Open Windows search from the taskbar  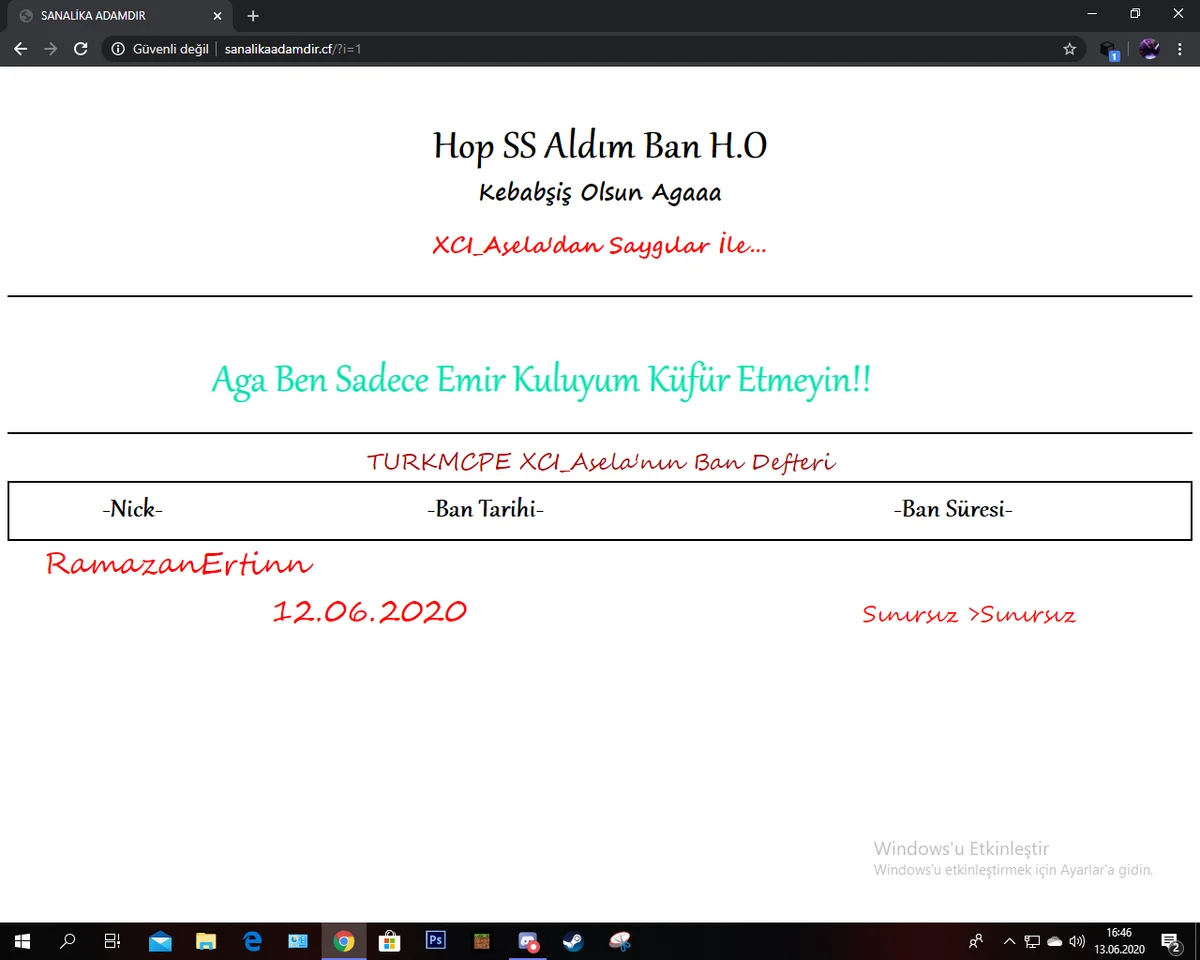click(68, 941)
